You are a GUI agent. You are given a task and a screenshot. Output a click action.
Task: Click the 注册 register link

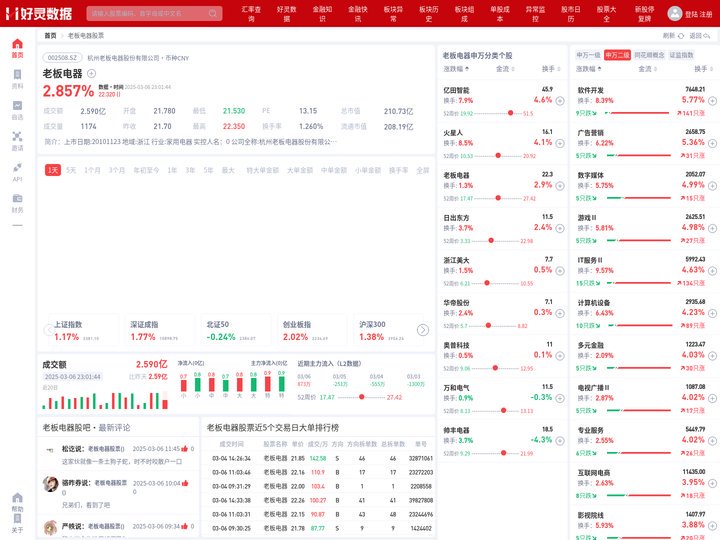706,14
